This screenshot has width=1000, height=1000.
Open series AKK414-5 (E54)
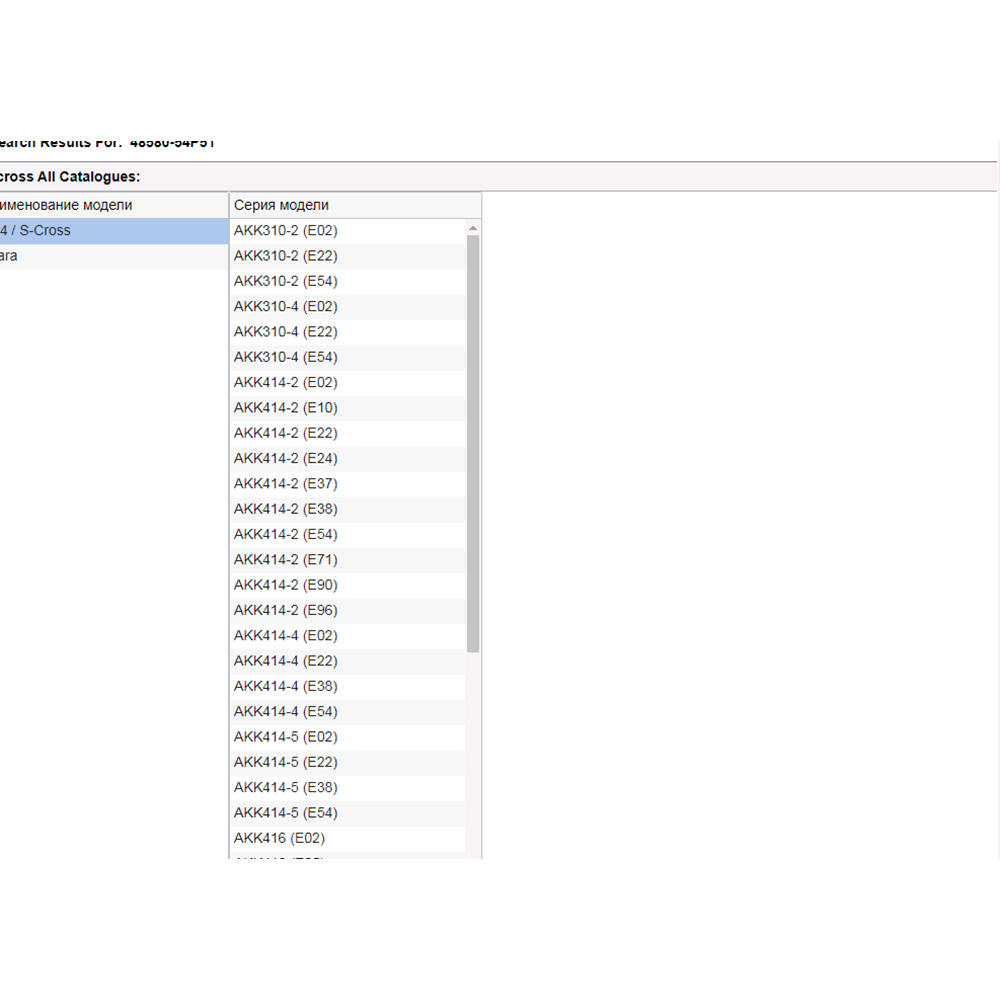click(x=286, y=812)
